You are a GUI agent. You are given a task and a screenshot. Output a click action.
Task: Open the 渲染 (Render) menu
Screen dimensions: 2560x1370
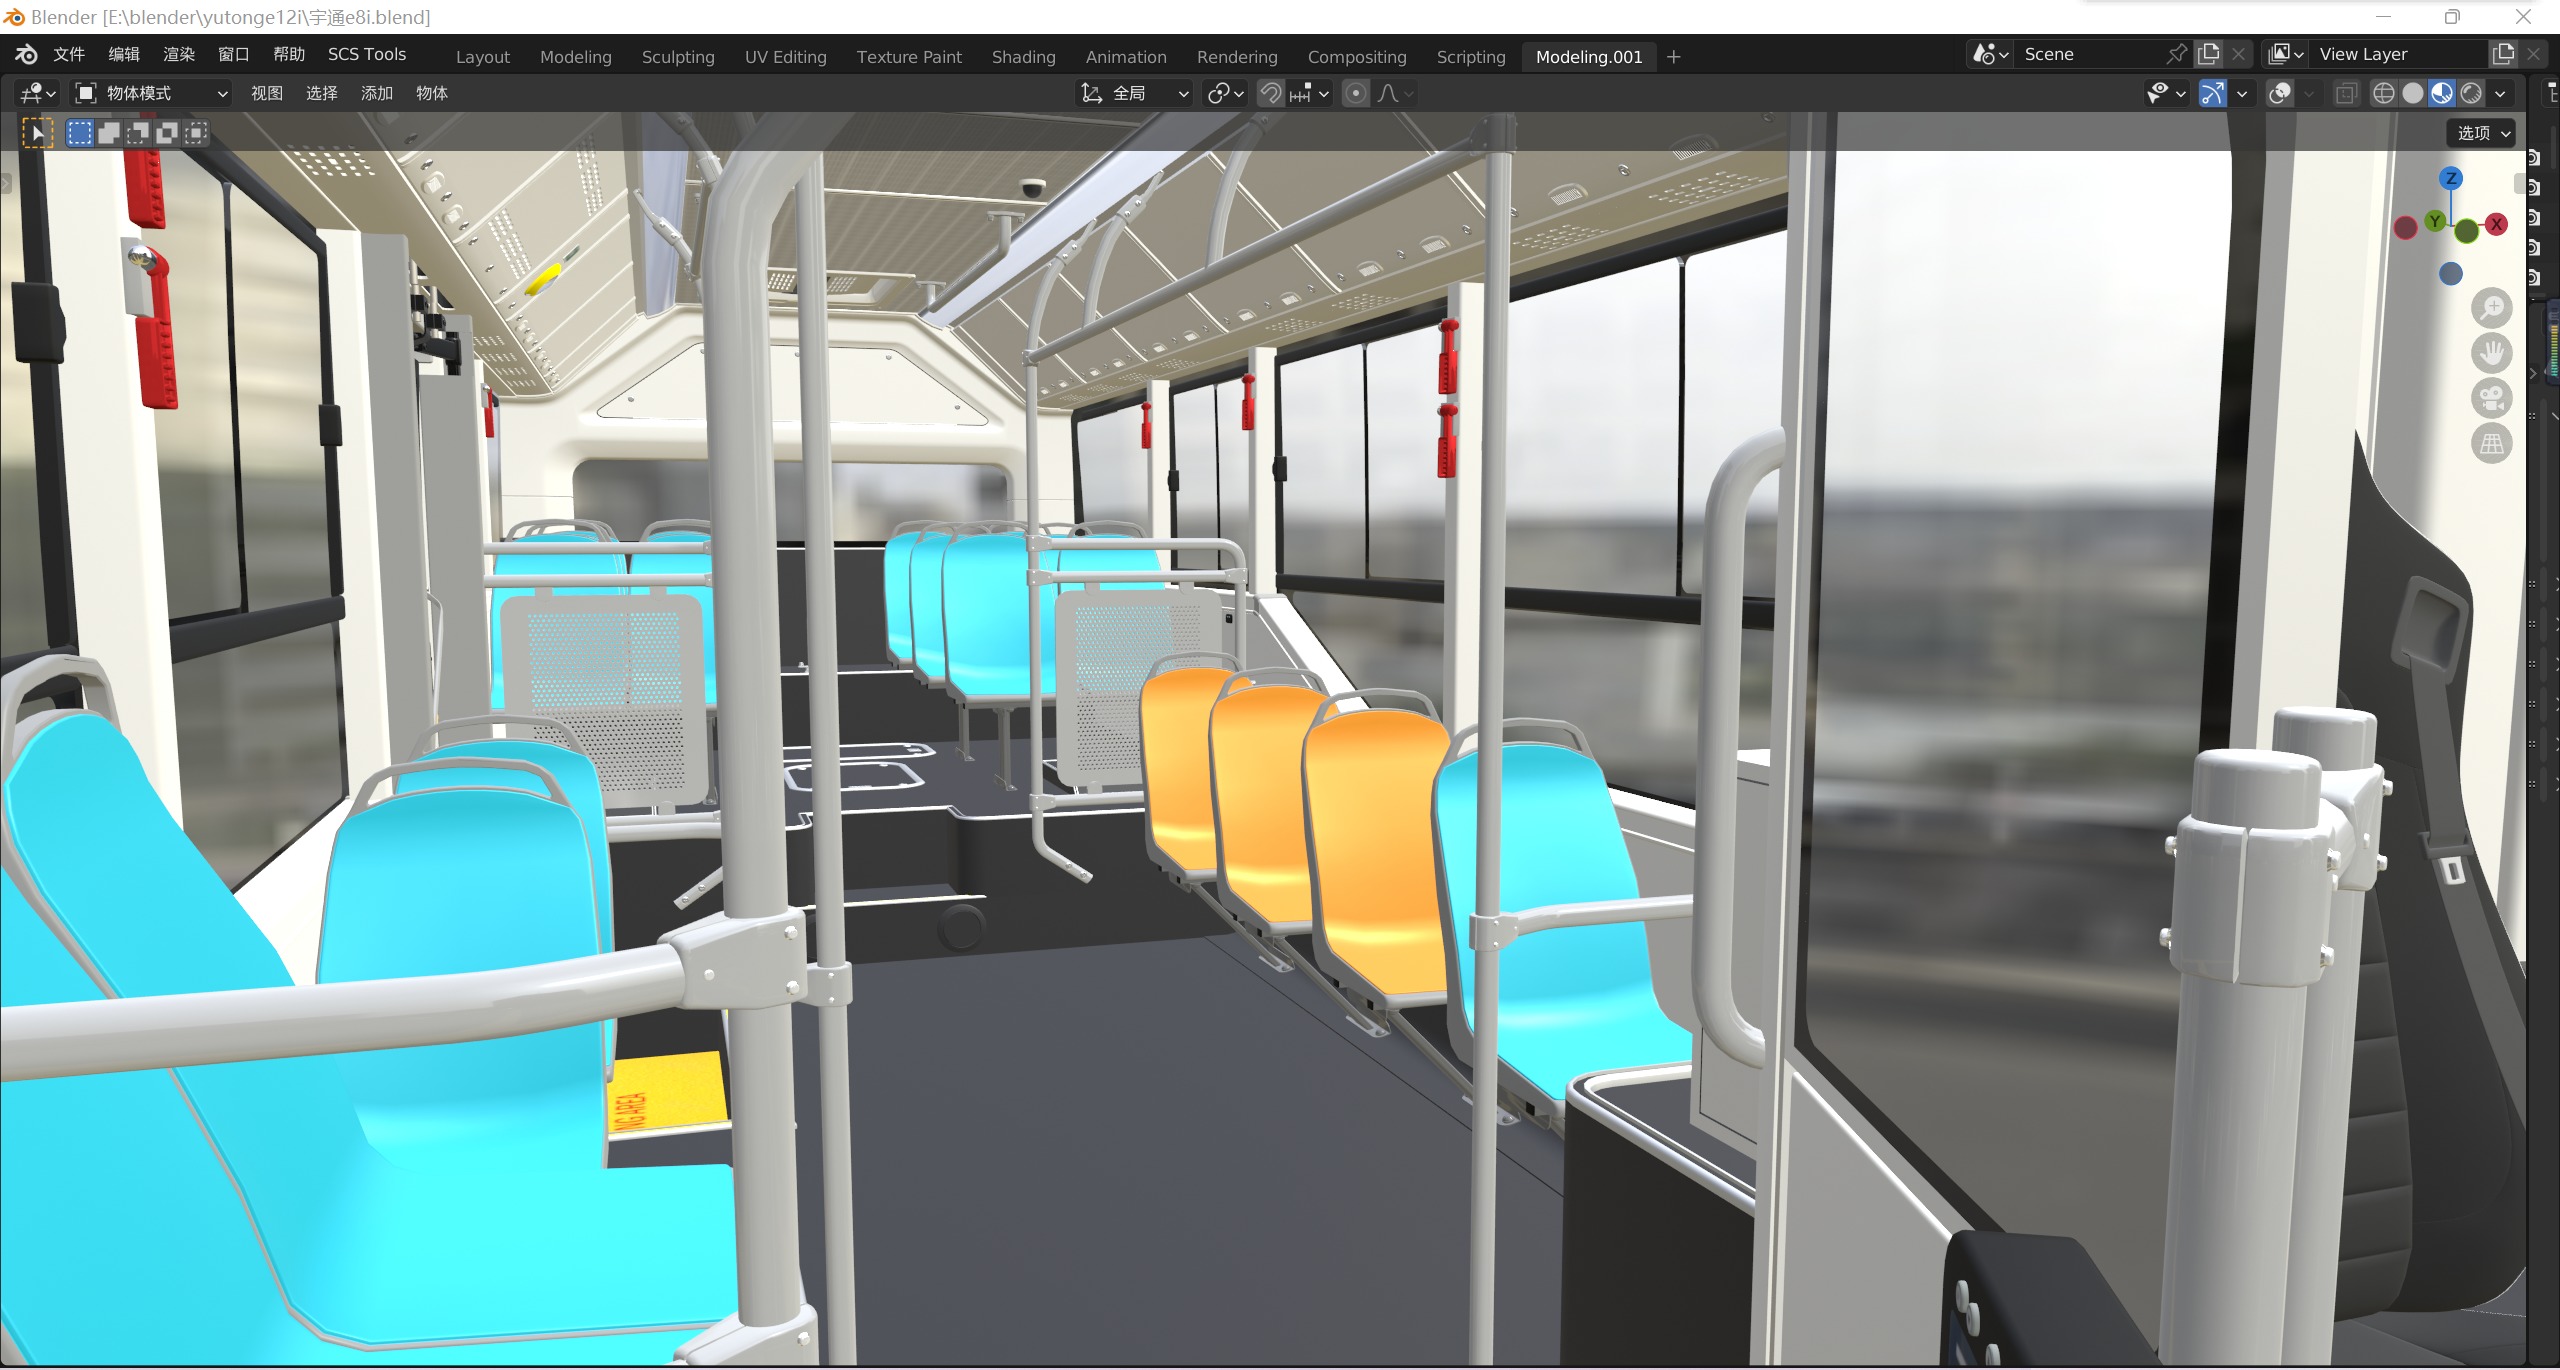[x=179, y=54]
